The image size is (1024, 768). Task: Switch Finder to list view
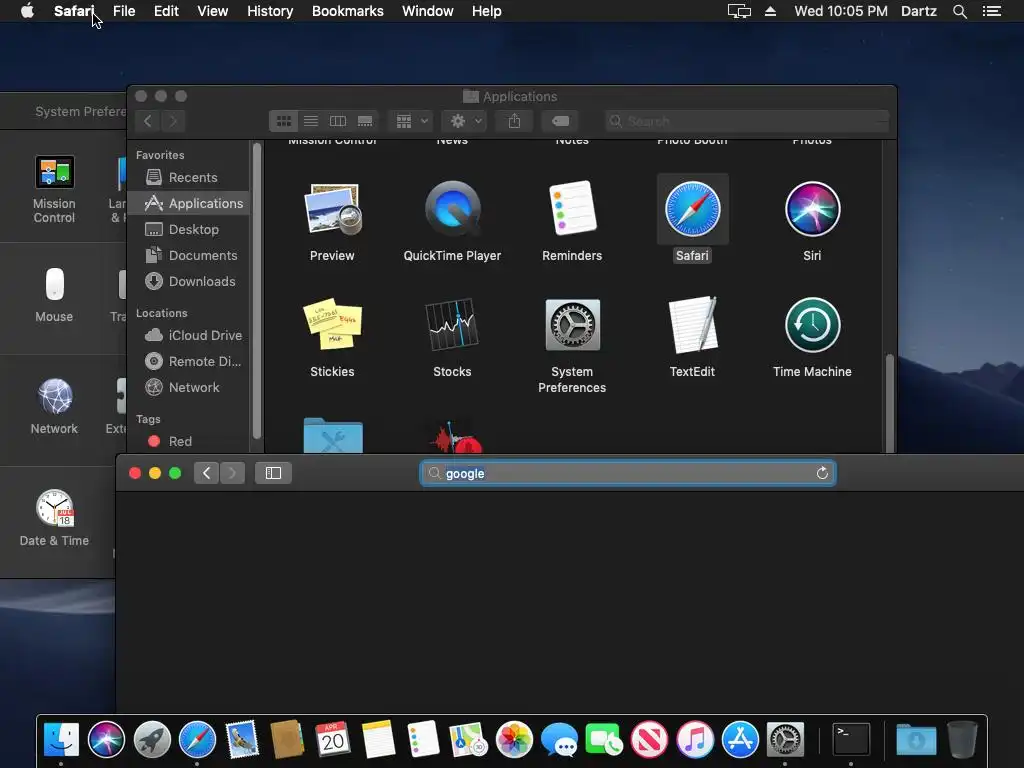(x=311, y=121)
